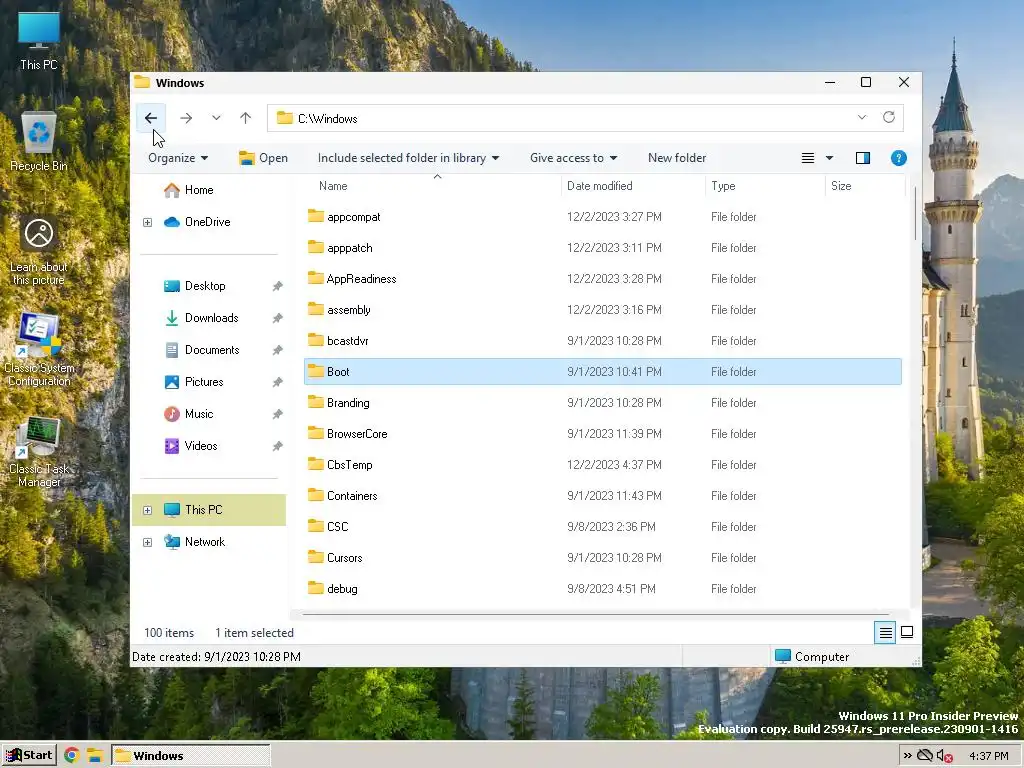
Task: Select the CbsTemp folder row
Action: coord(603,465)
